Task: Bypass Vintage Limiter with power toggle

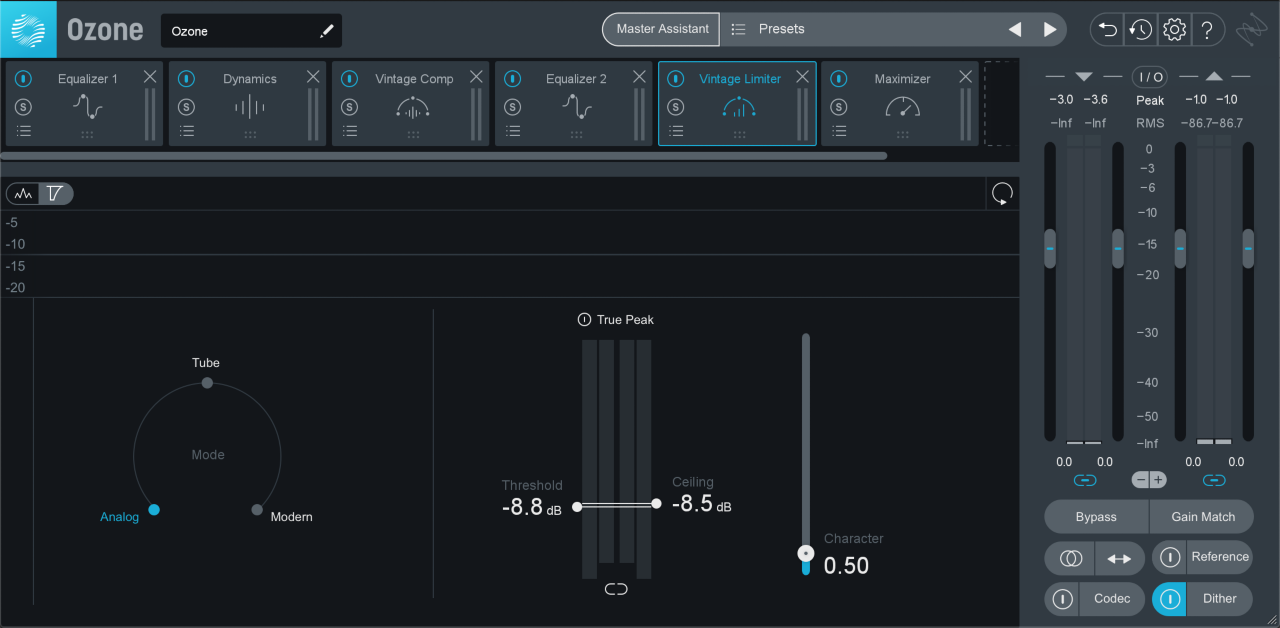Action: 676,79
